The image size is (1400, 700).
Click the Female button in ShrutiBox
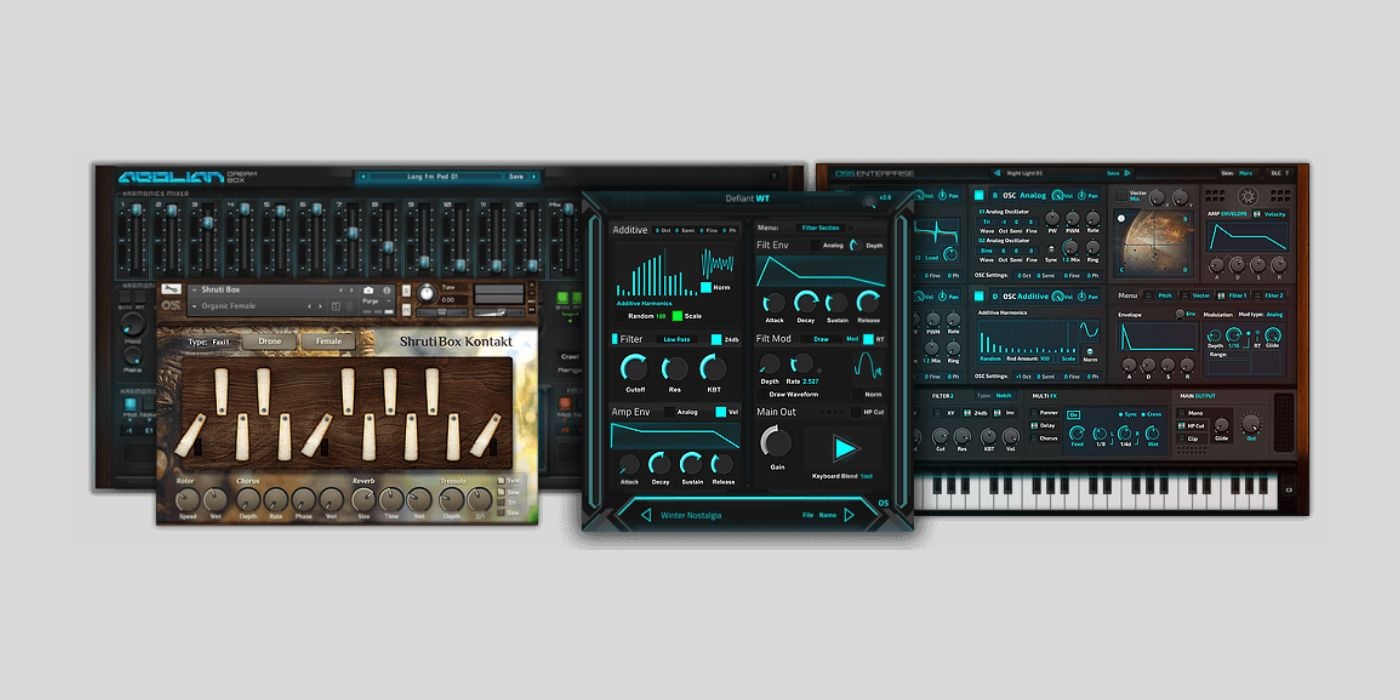[328, 341]
